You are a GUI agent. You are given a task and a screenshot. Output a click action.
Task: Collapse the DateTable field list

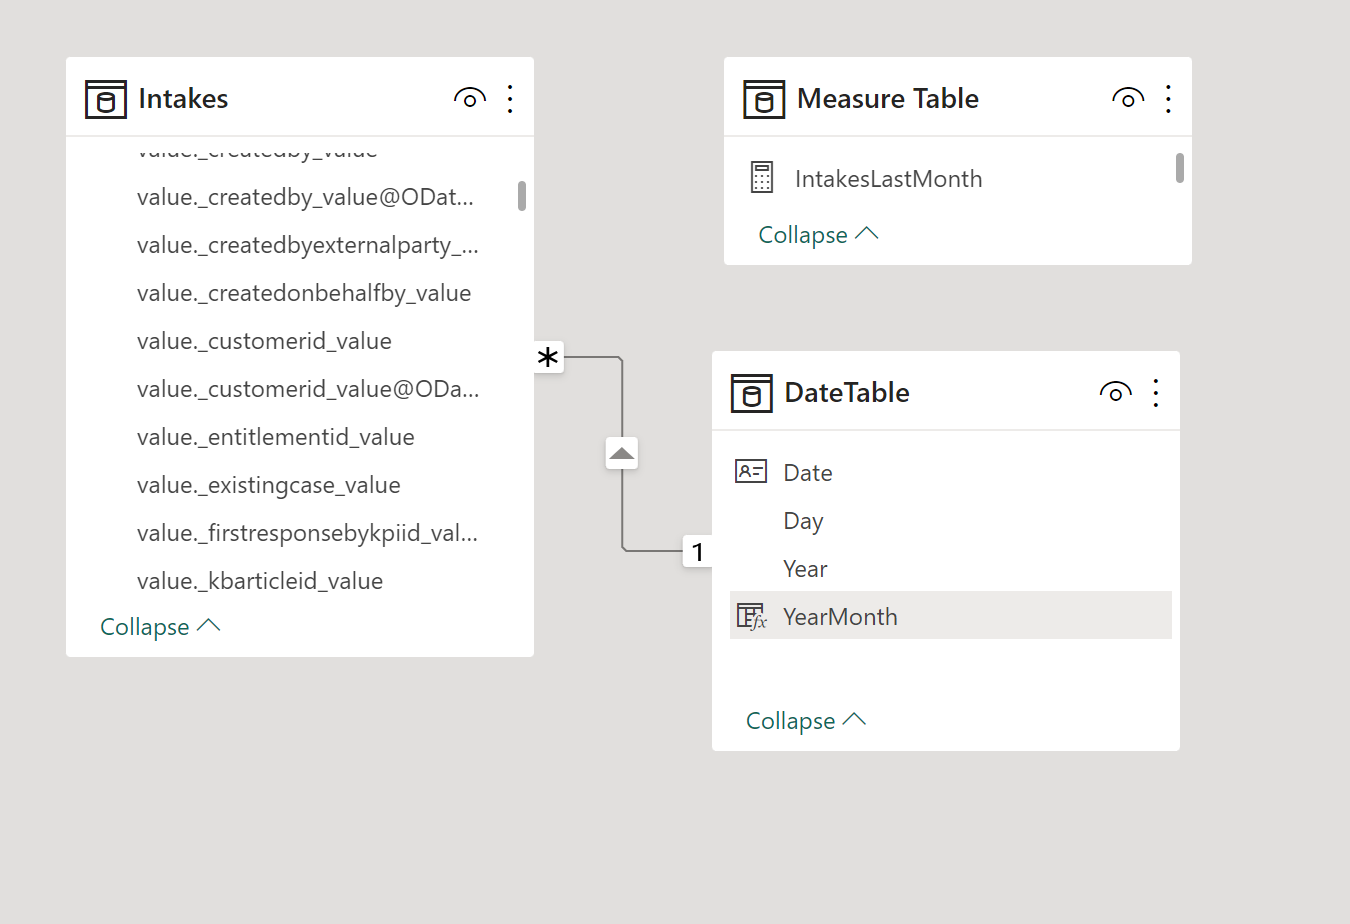coord(806,721)
